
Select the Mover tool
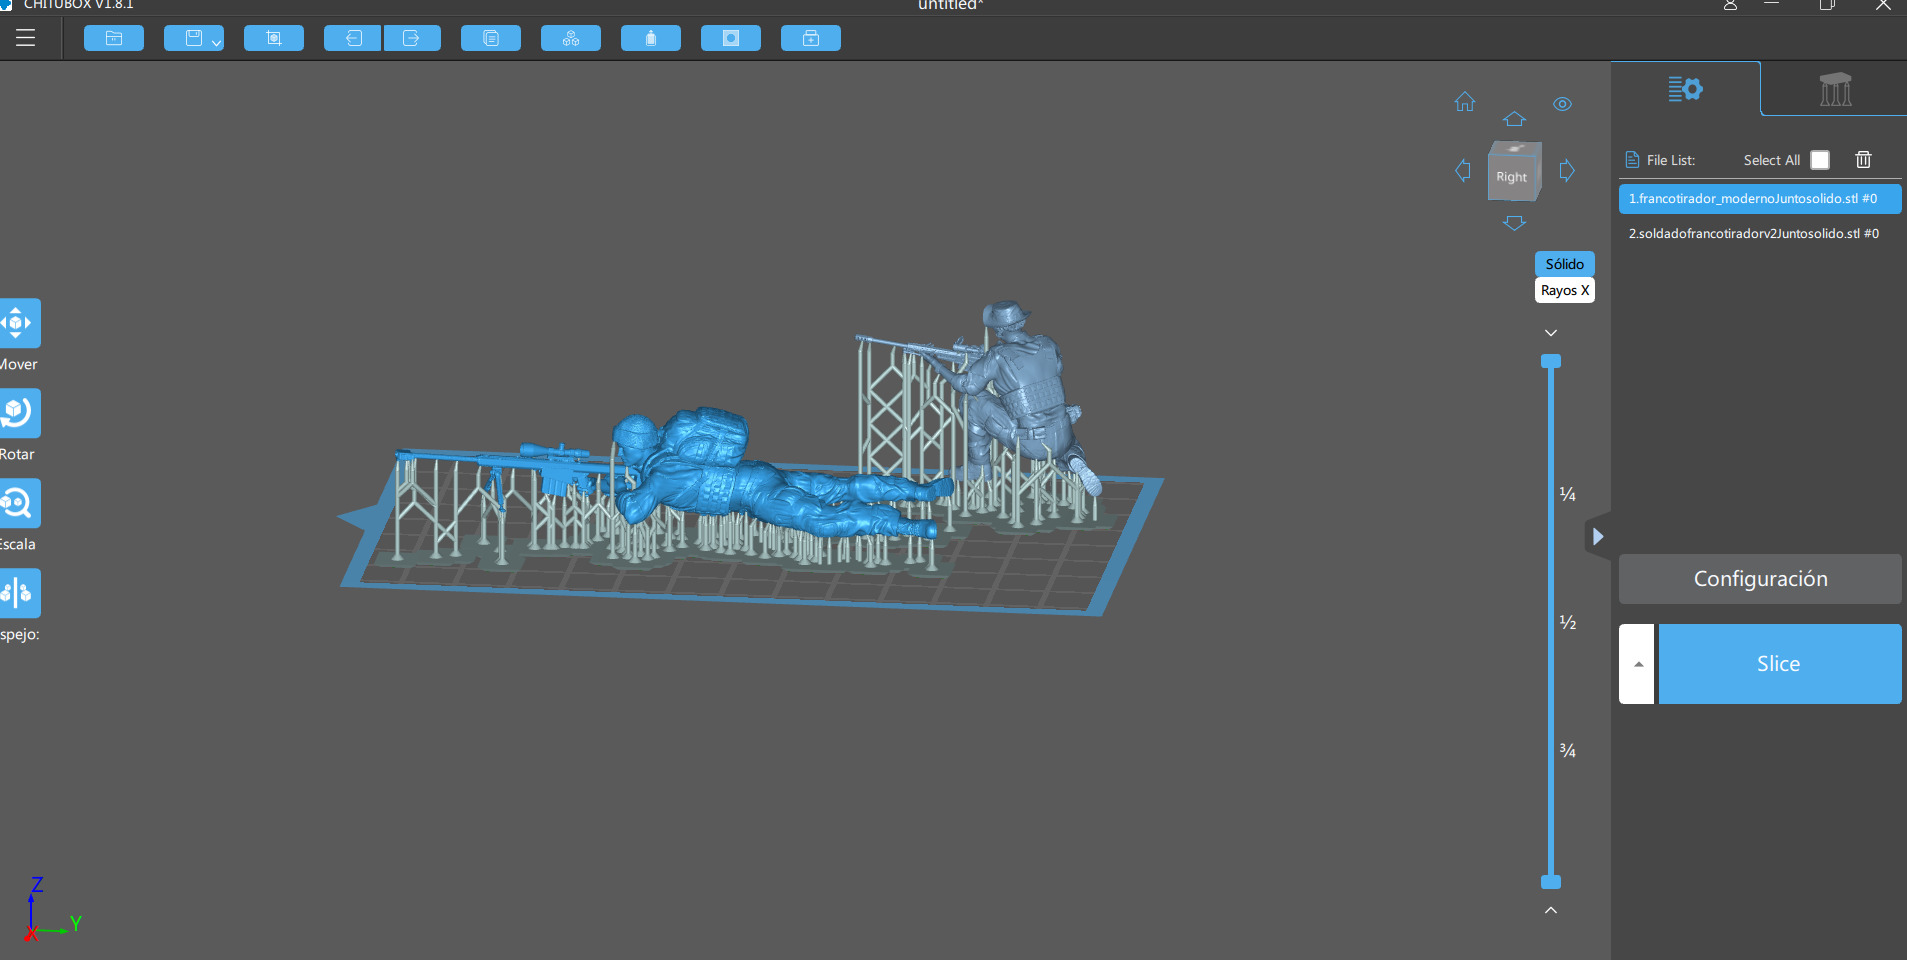click(x=19, y=323)
